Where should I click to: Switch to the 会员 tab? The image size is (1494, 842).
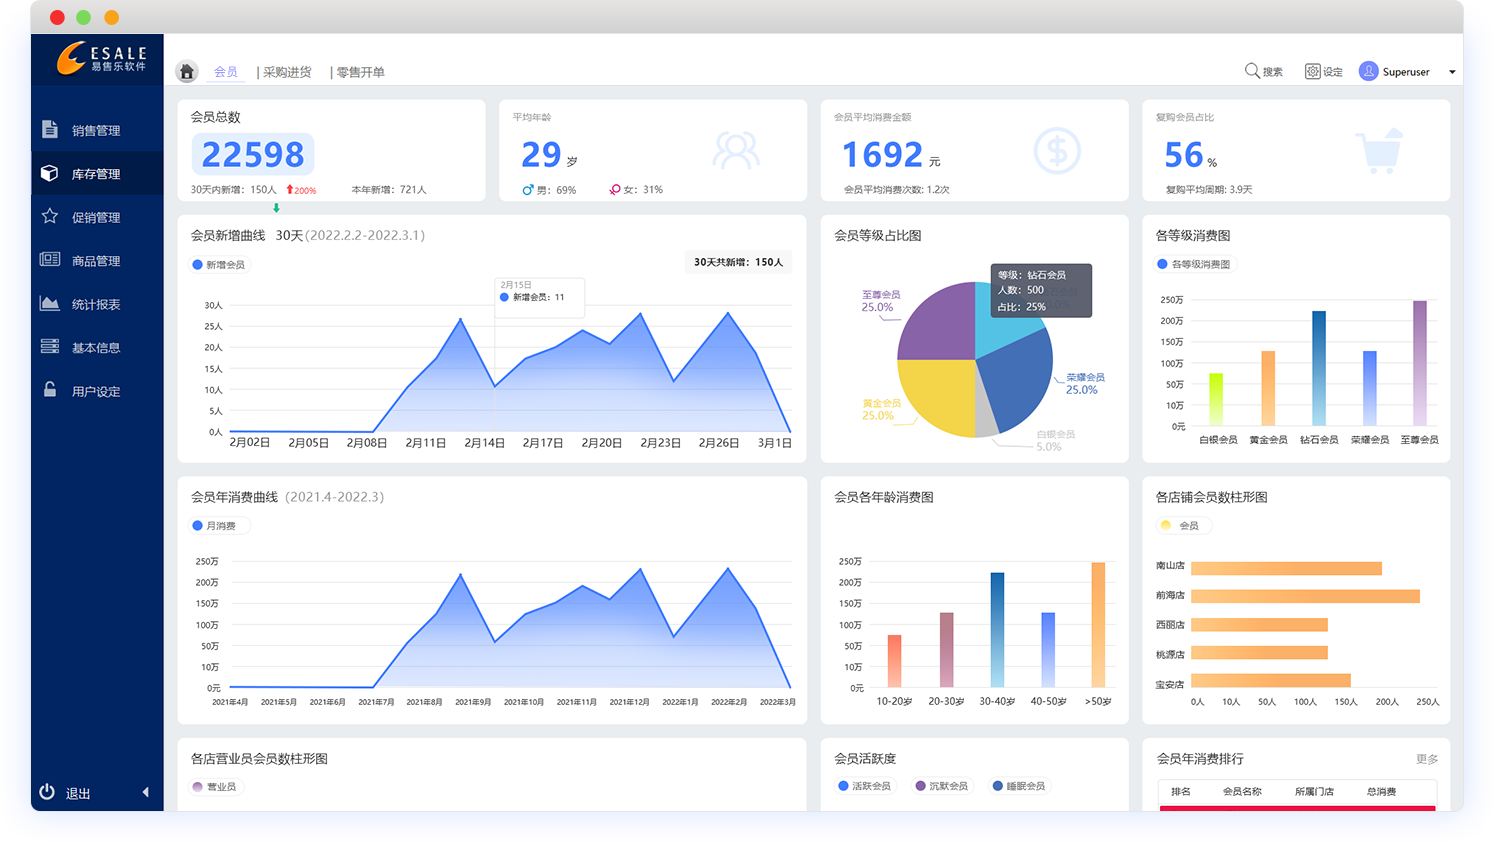226,72
